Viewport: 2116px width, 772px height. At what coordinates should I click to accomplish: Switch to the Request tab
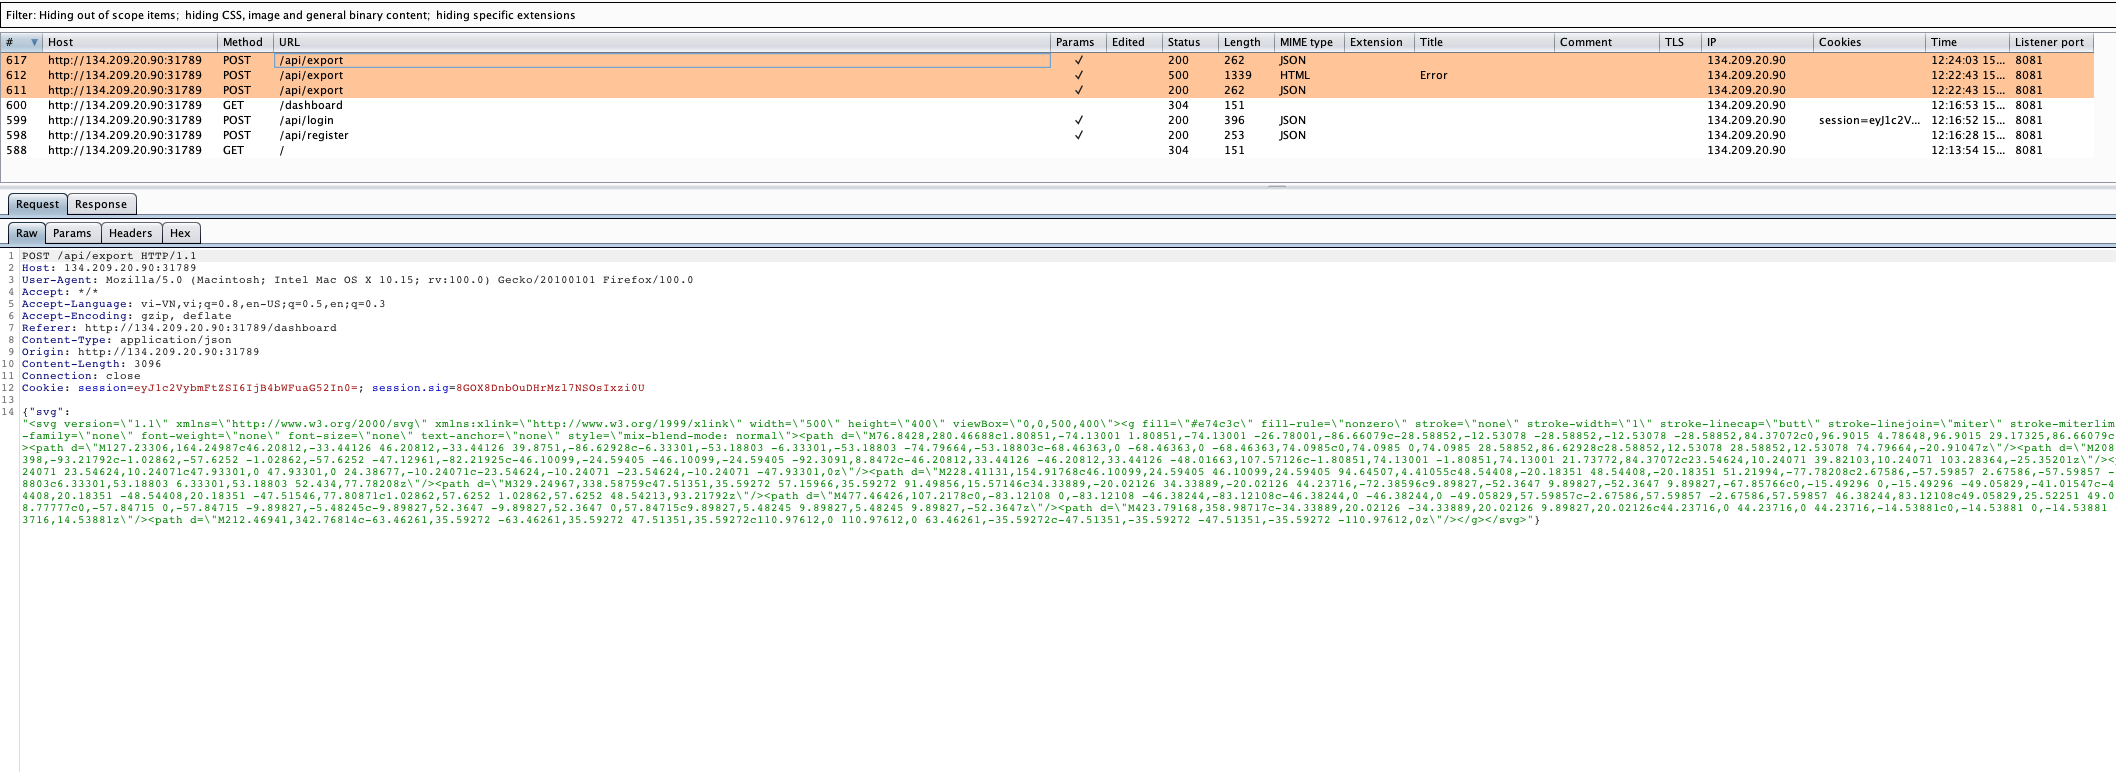click(37, 204)
